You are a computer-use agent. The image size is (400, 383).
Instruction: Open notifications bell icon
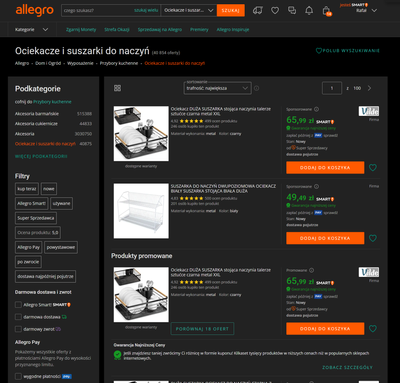tap(309, 11)
